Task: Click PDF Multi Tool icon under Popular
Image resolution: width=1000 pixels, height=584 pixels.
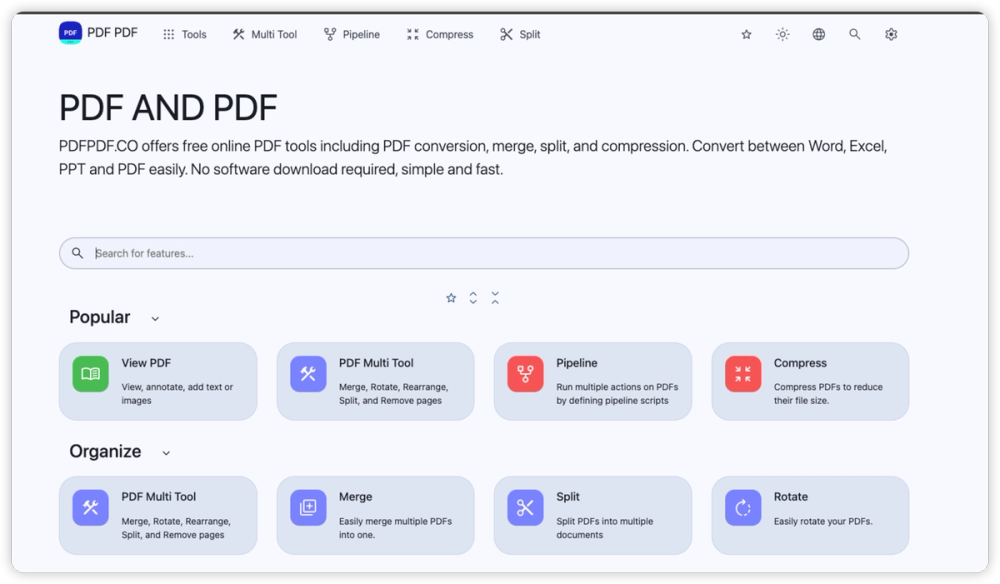Action: point(308,374)
